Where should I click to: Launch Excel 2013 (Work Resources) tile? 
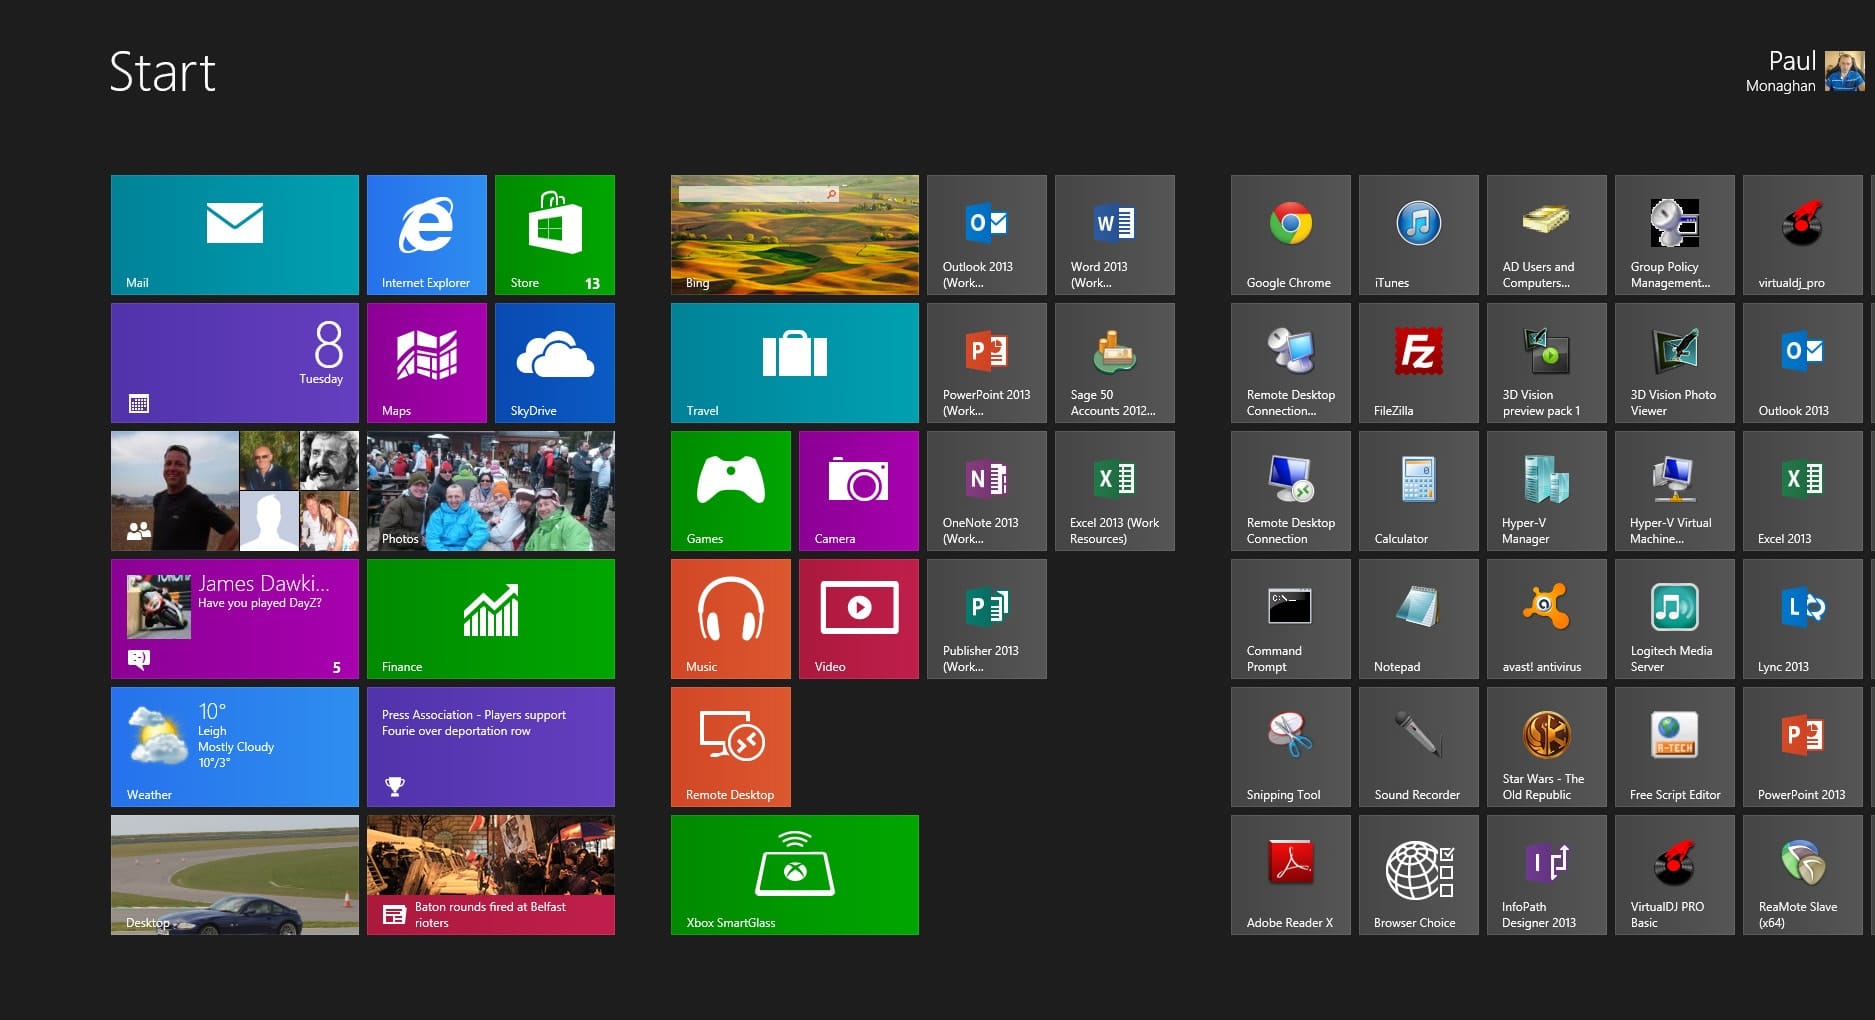tap(1115, 491)
